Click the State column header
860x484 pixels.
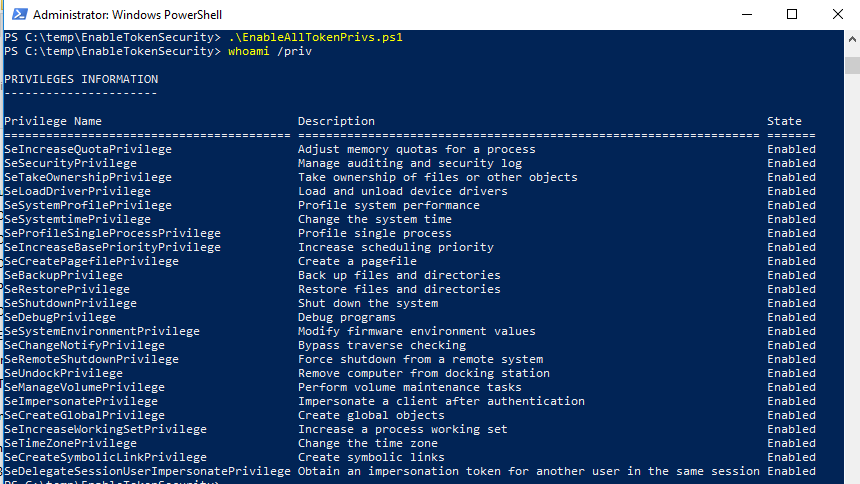coord(784,121)
